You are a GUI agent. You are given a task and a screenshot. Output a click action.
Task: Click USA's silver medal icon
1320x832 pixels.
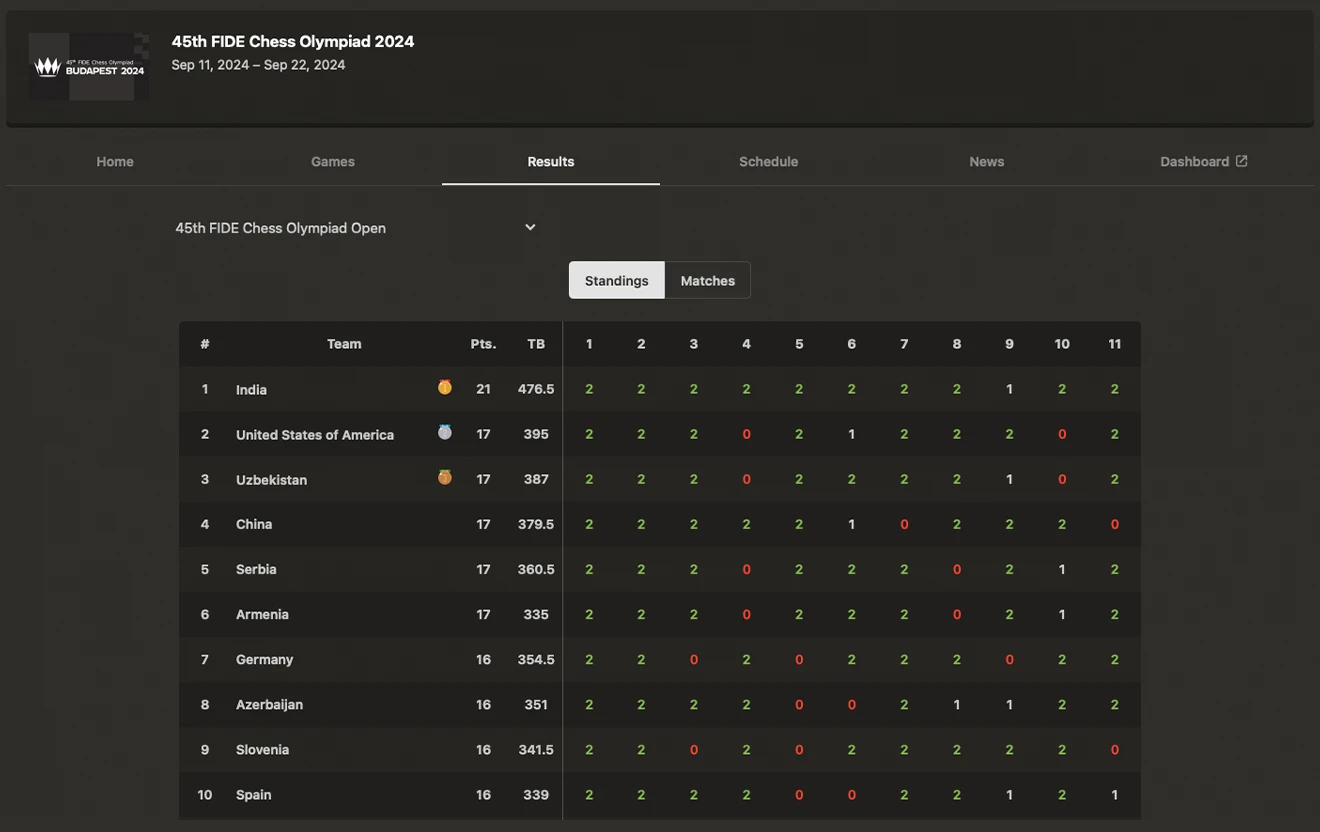[x=445, y=432]
